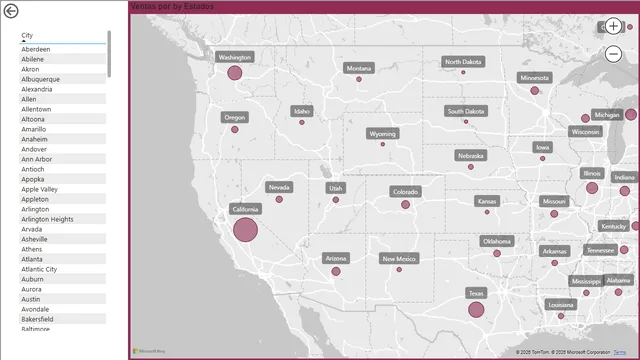The image size is (640, 360).
Task: Select Arvada in the city list
Action: point(63,229)
